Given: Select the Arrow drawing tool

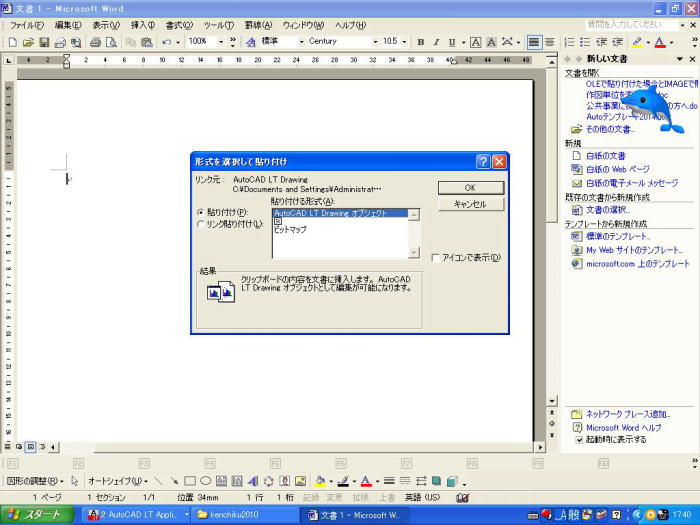Looking at the screenshot, I should (x=174, y=481).
